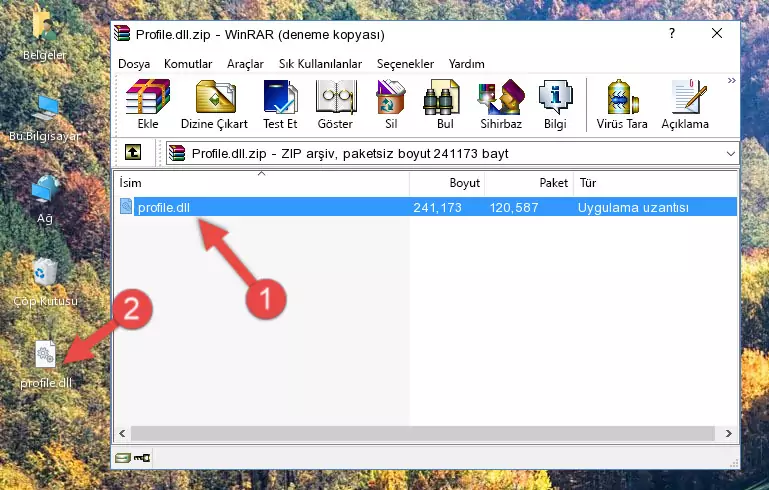The height and width of the screenshot is (490, 769).
Task: Select the Belgeler desktop icon
Action: [x=45, y=33]
